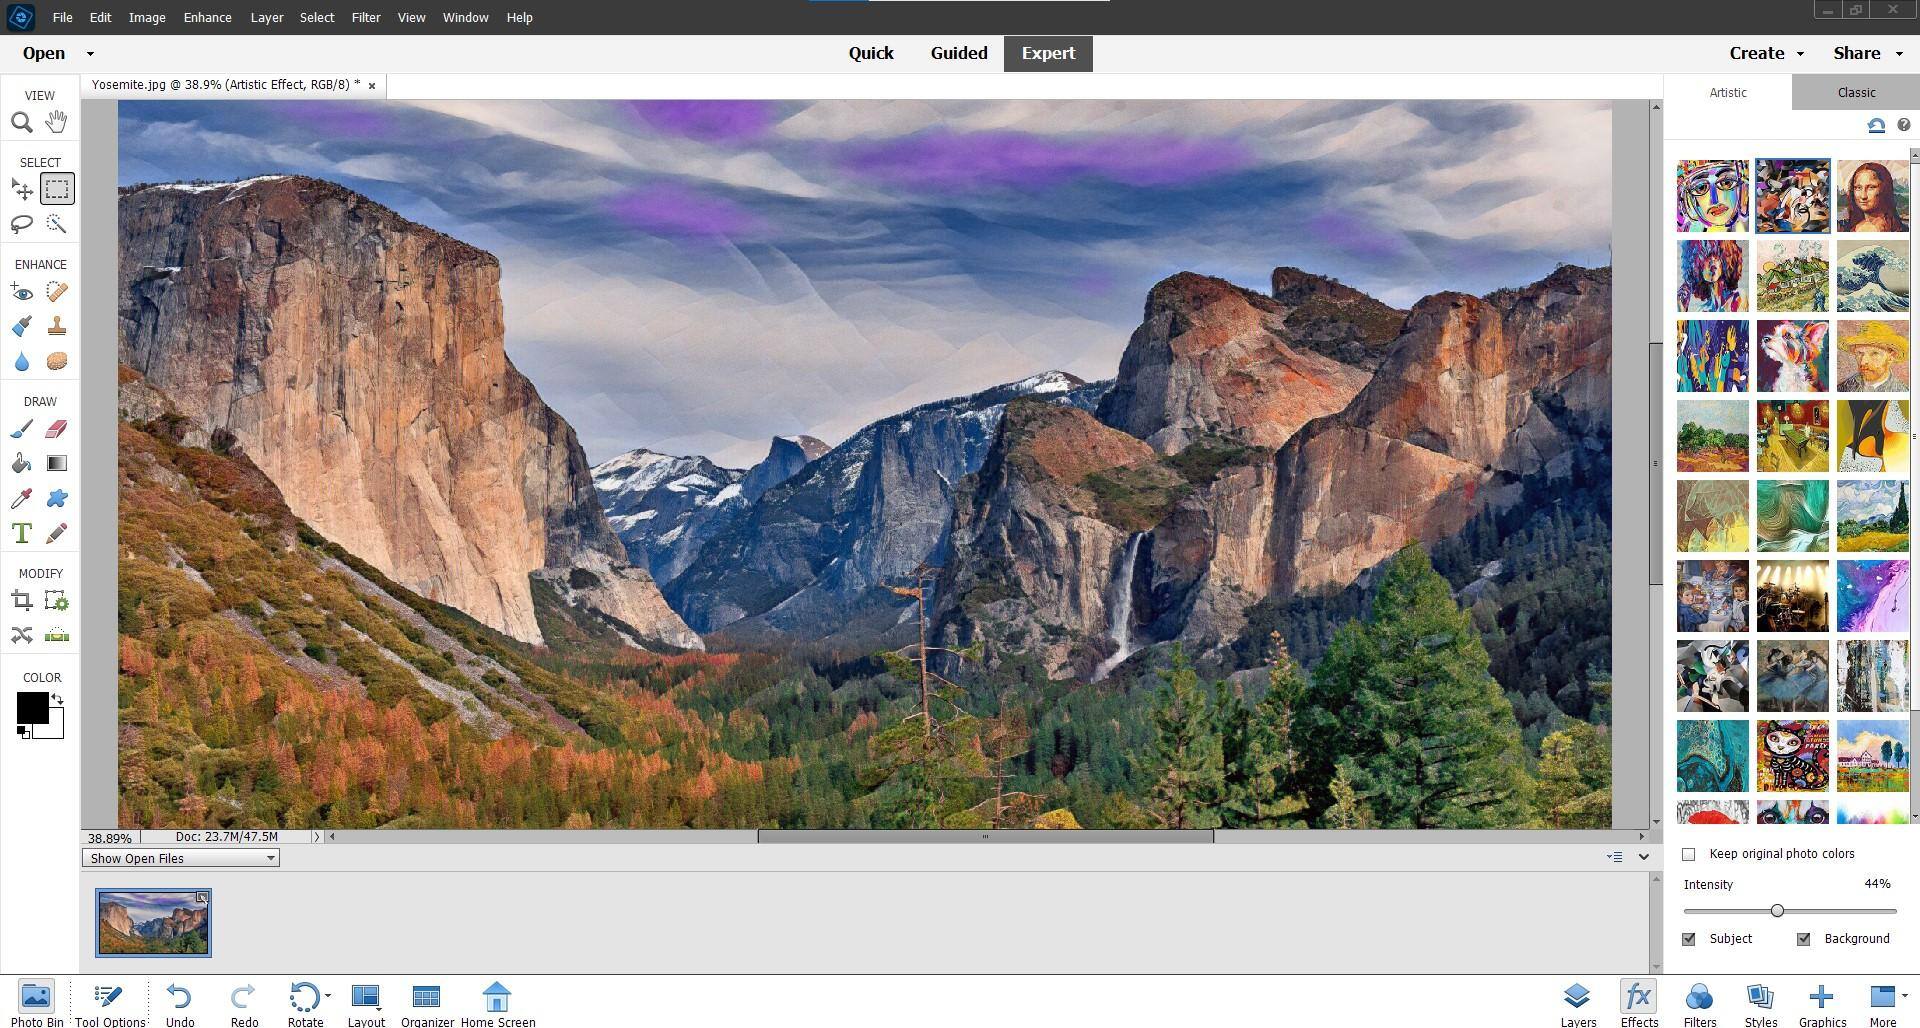Uncheck the Background checkbox
This screenshot has height=1028, width=1920.
point(1804,939)
